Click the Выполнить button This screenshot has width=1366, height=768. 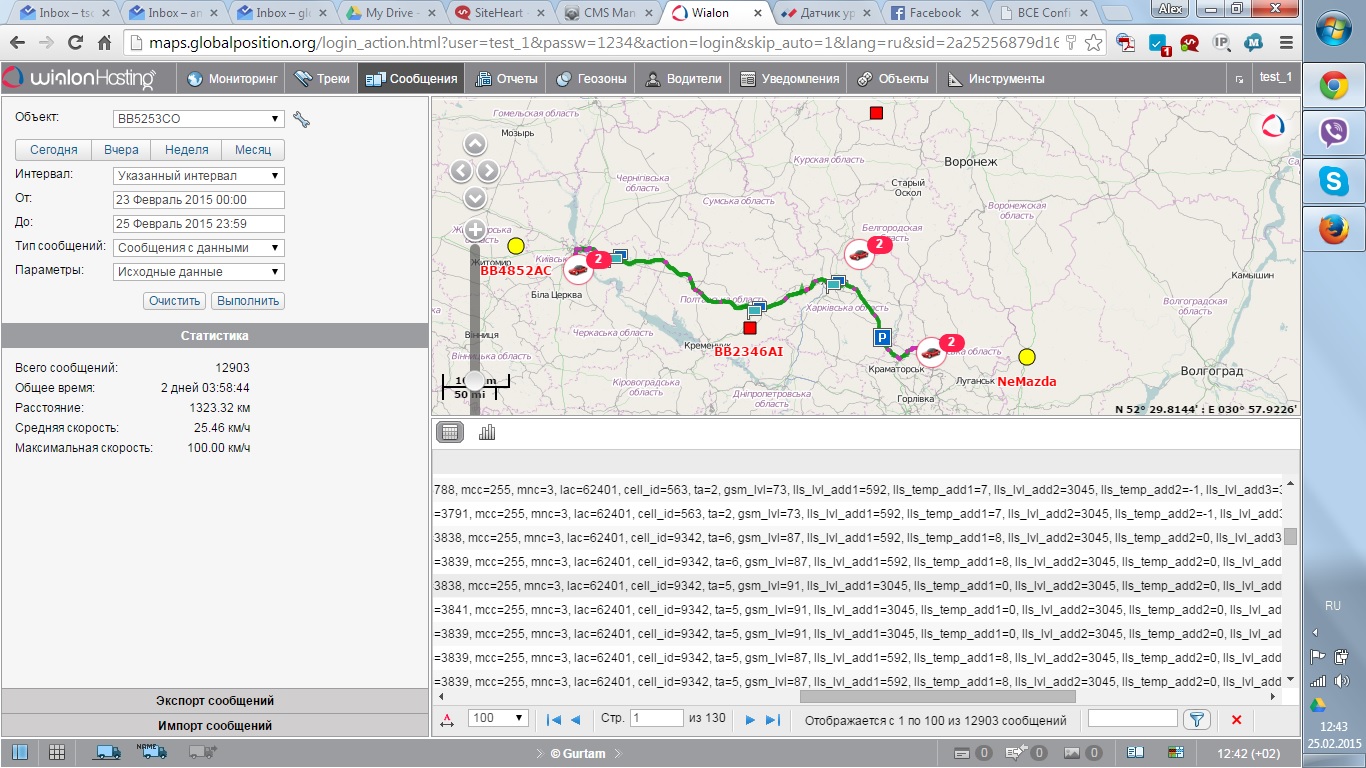coord(248,301)
